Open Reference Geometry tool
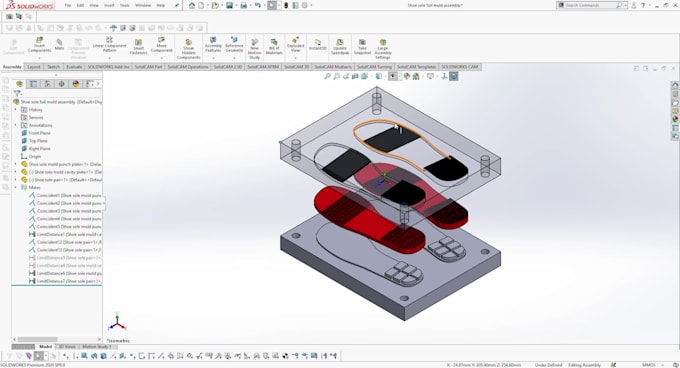Viewport: 680px width, 368px height. point(234,45)
